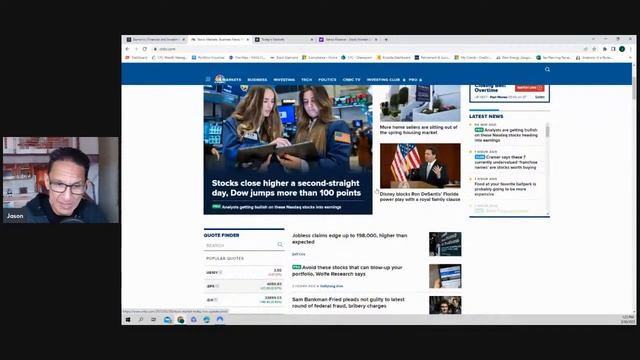Open Latest News 'Cramer says these 7' item
Viewport: 640px width, 360px height.
(506, 162)
